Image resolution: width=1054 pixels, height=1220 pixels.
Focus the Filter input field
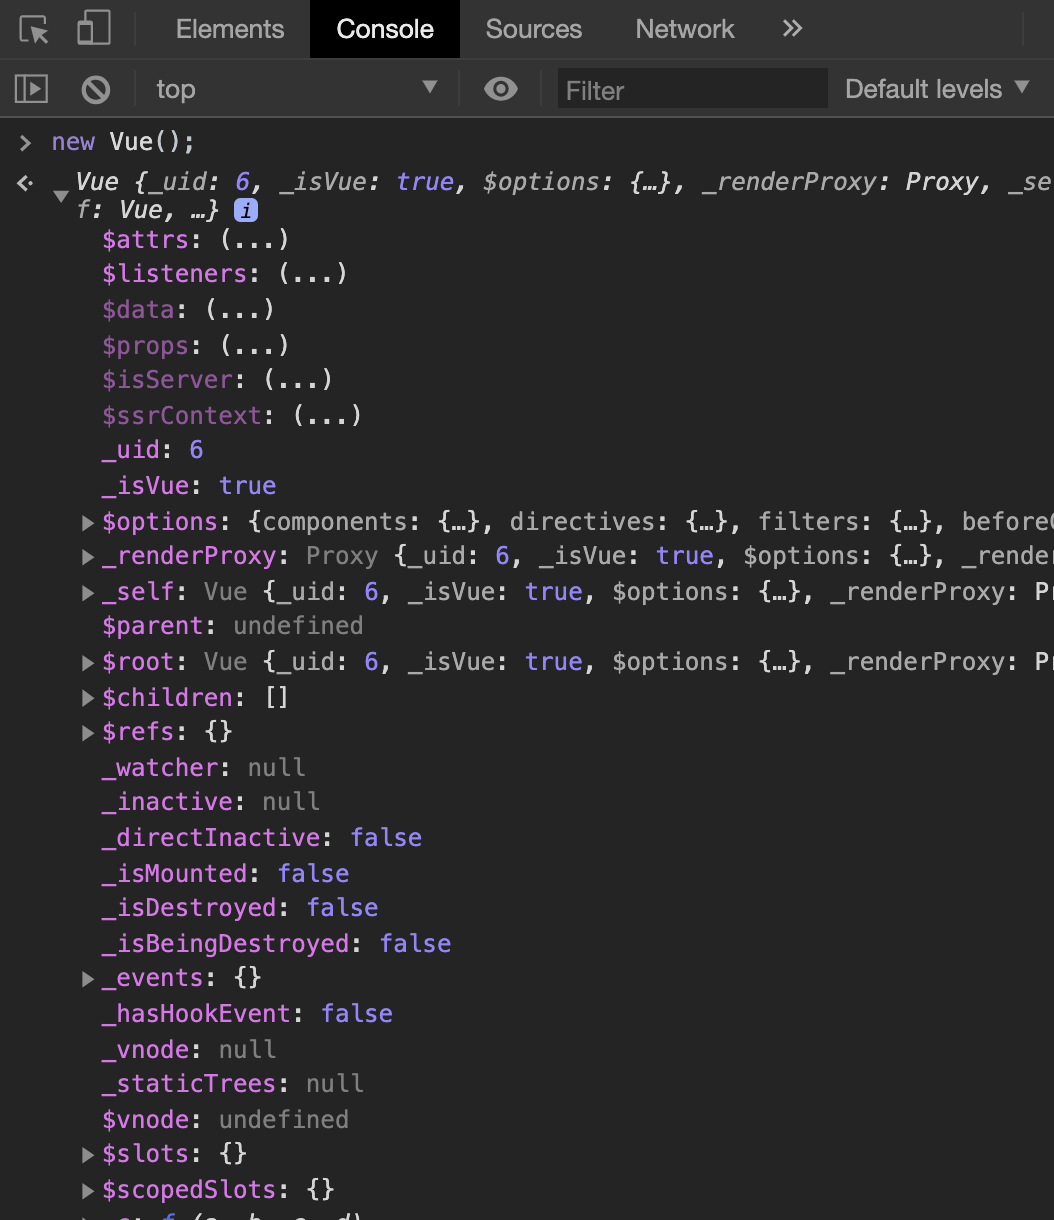pyautogui.click(x=693, y=90)
